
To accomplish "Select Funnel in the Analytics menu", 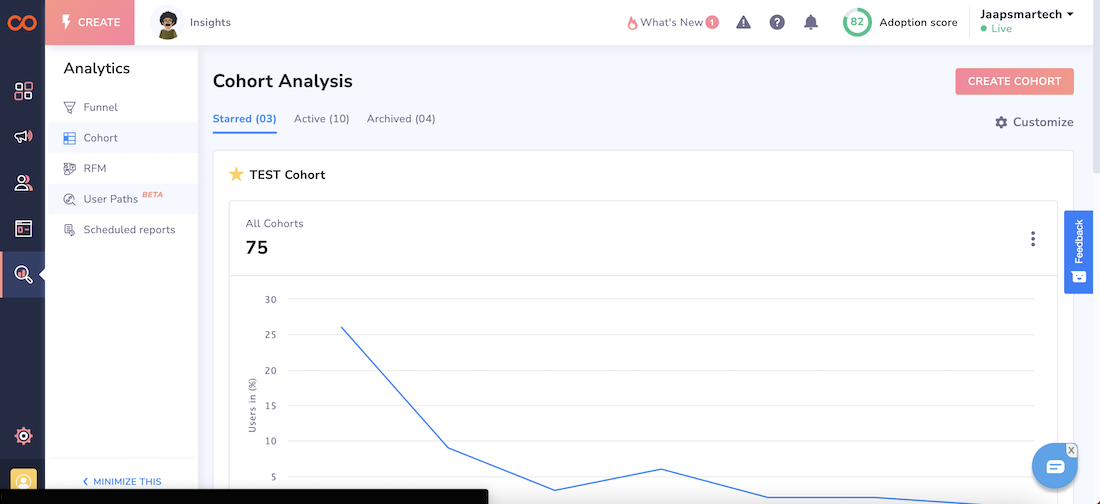I will point(100,107).
